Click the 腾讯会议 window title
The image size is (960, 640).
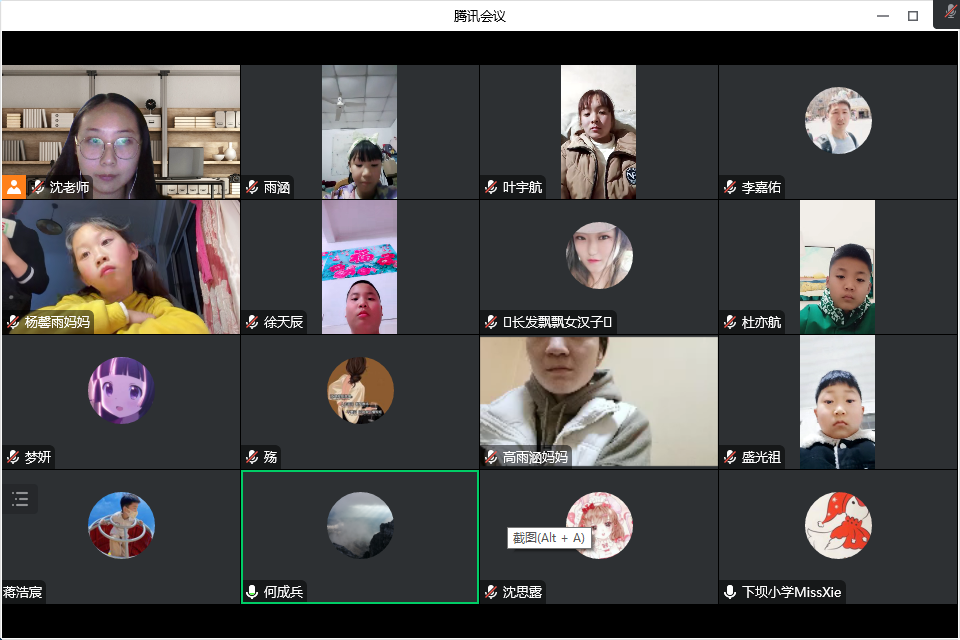click(479, 16)
